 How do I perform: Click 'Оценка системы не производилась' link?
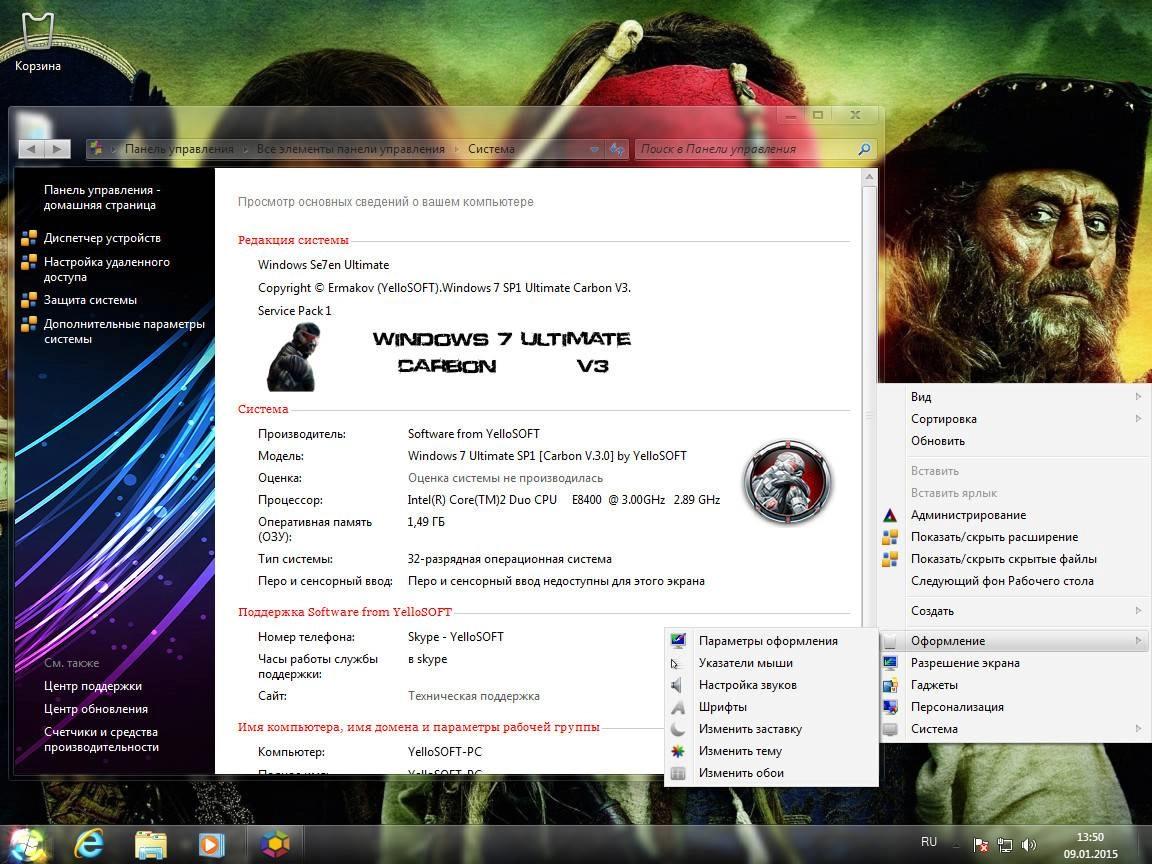[x=505, y=478]
